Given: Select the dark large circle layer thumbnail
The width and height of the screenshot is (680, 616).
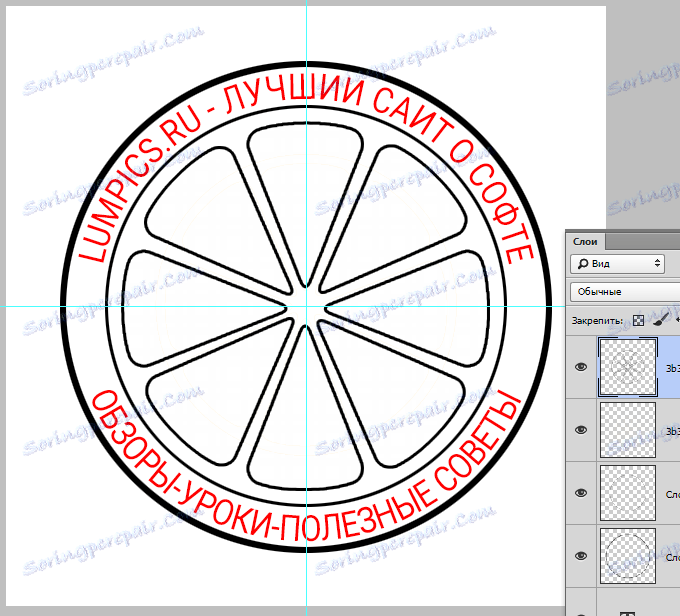Looking at the screenshot, I should click(628, 556).
